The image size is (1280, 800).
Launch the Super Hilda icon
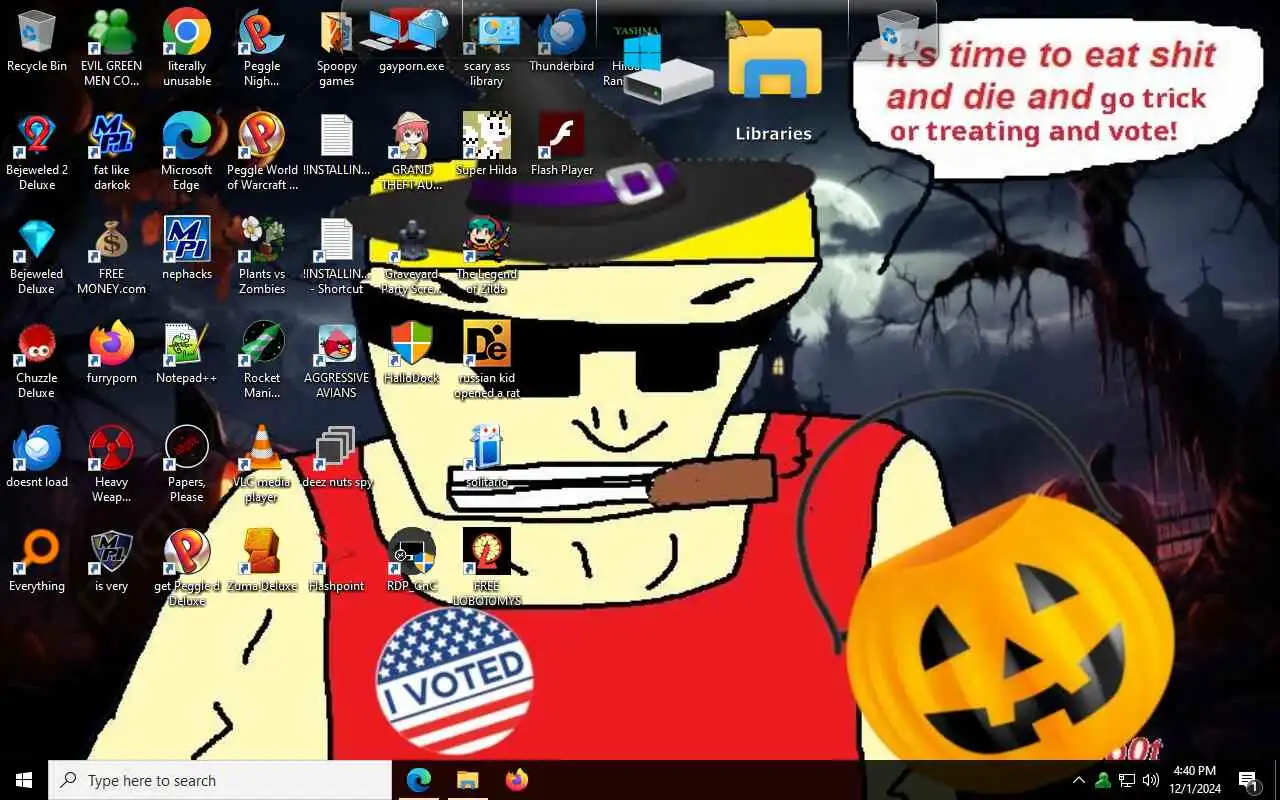point(487,145)
